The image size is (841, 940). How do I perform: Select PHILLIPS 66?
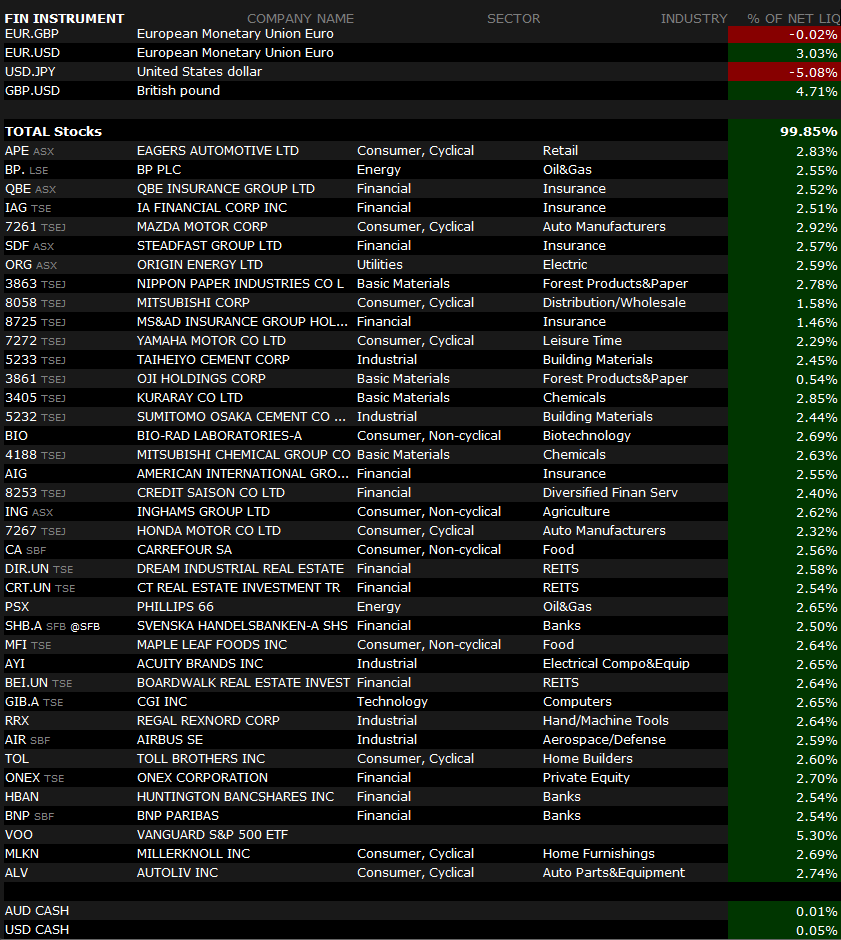click(x=175, y=607)
